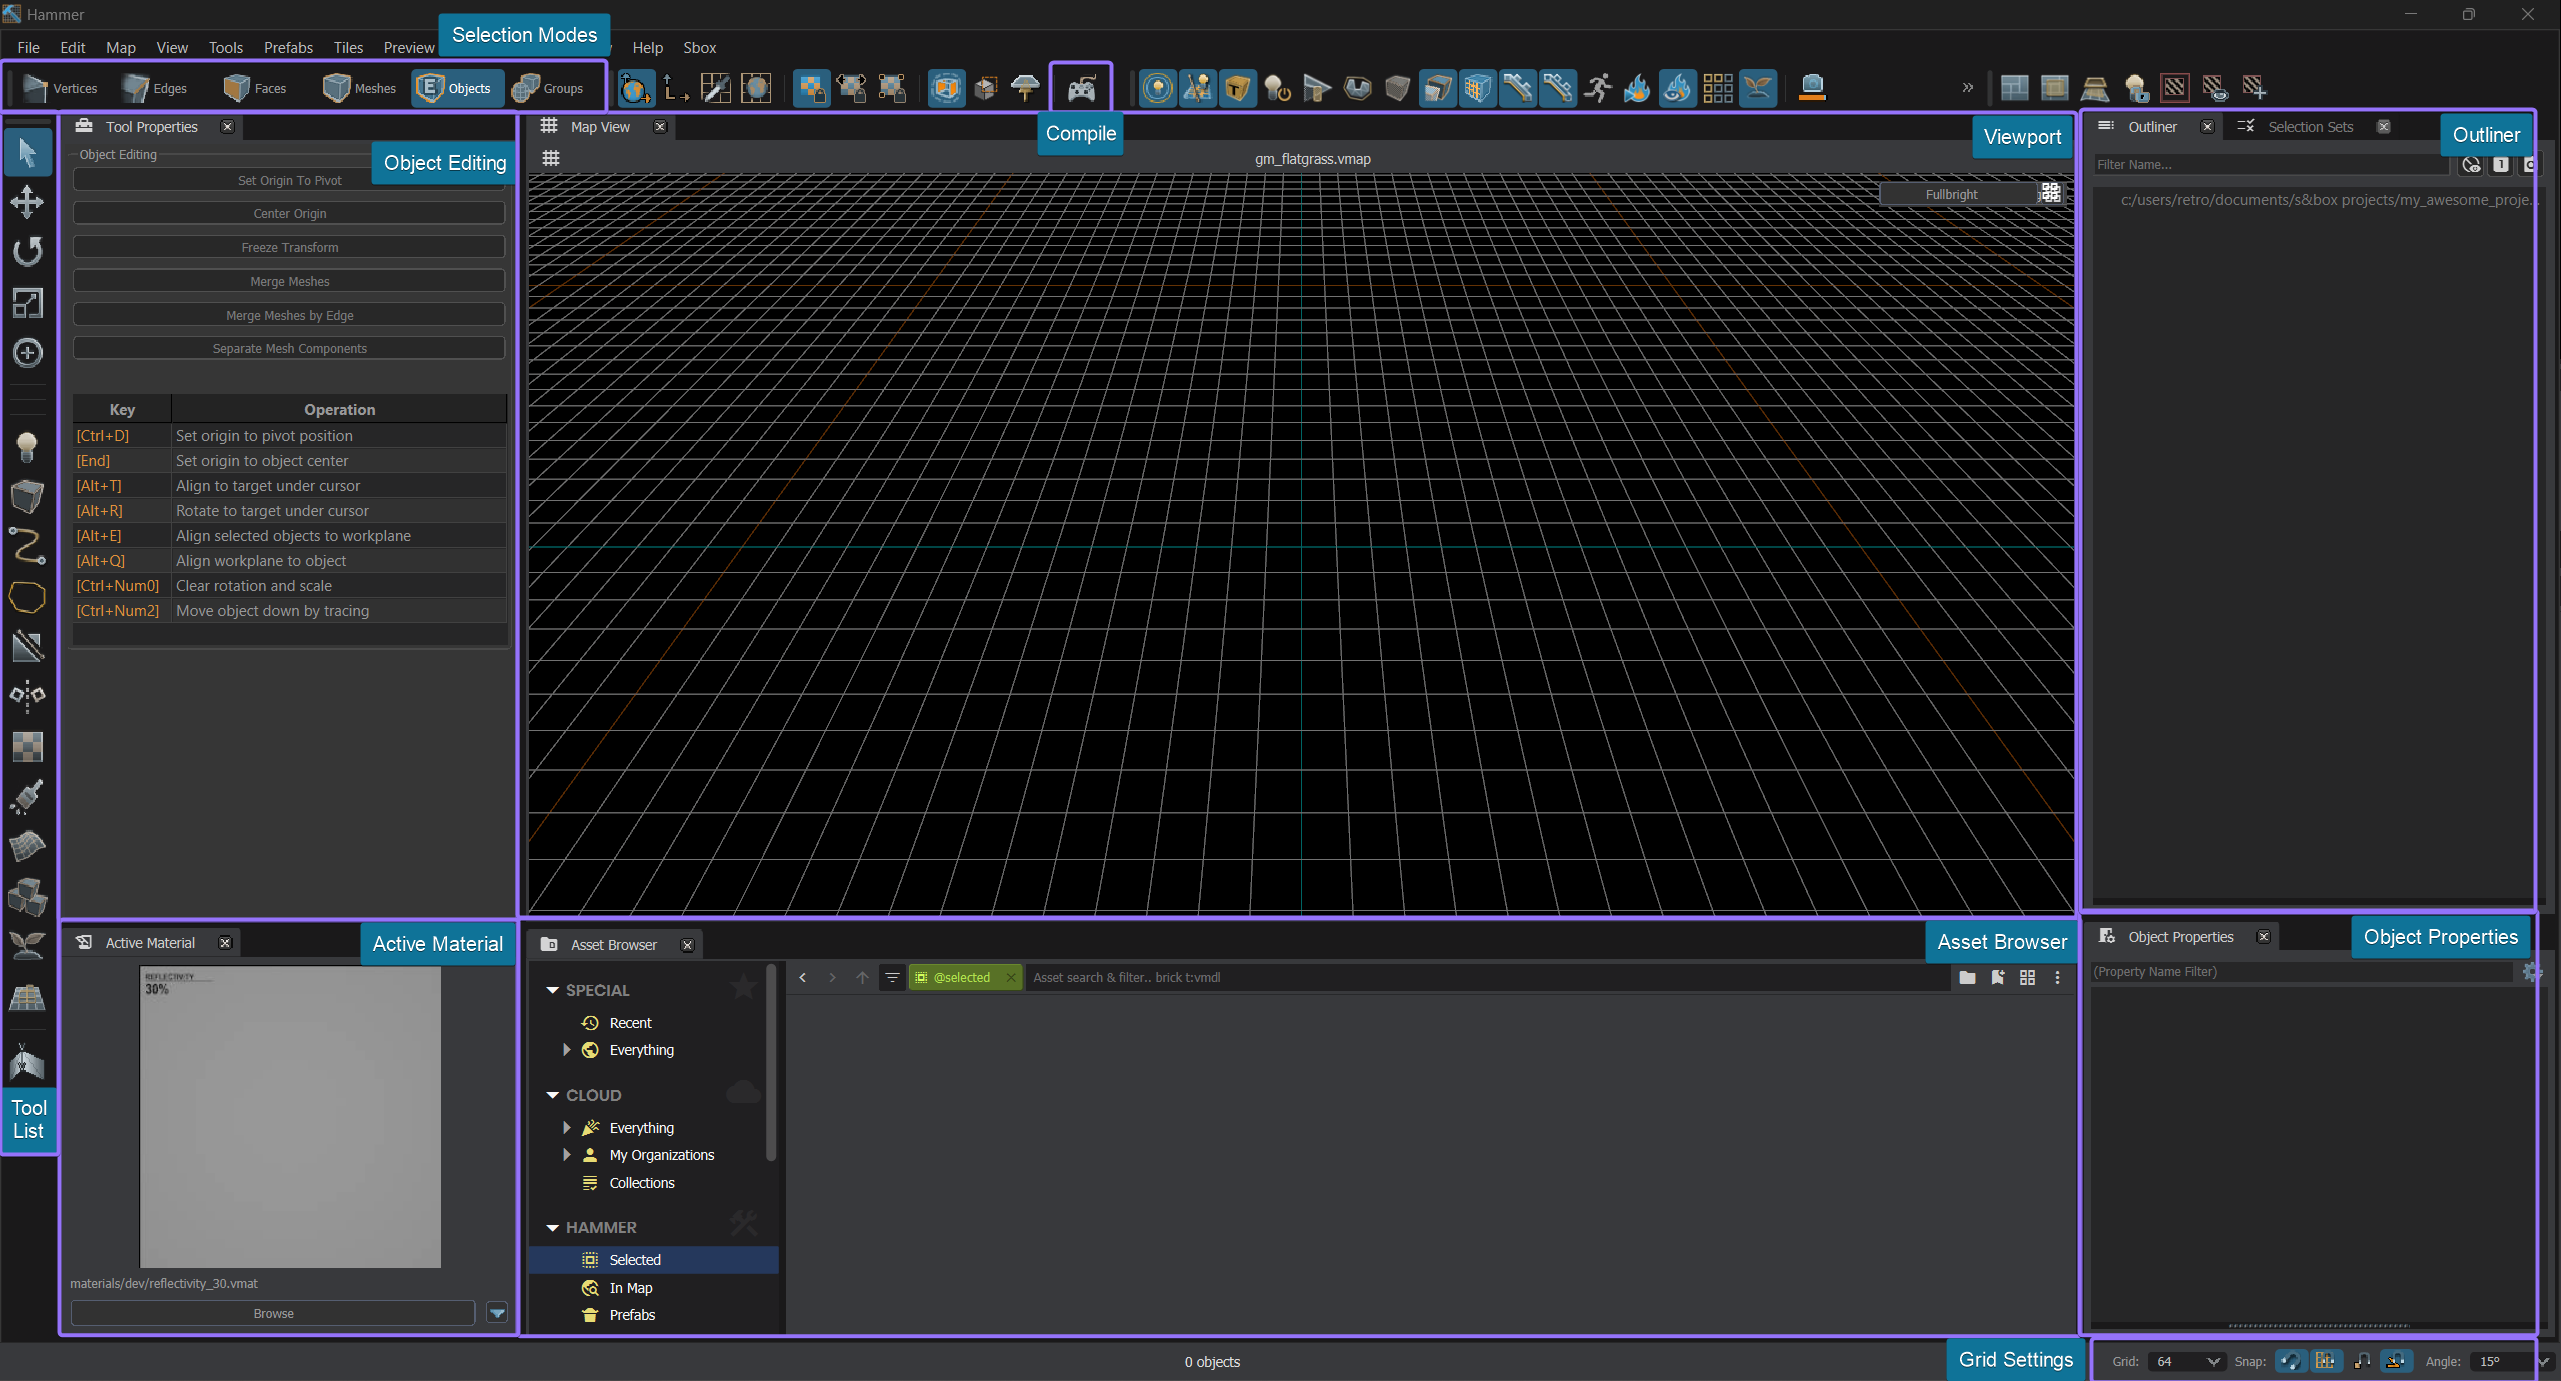
Task: Click the four-pane layout toolbar icon
Action: (x=2014, y=88)
